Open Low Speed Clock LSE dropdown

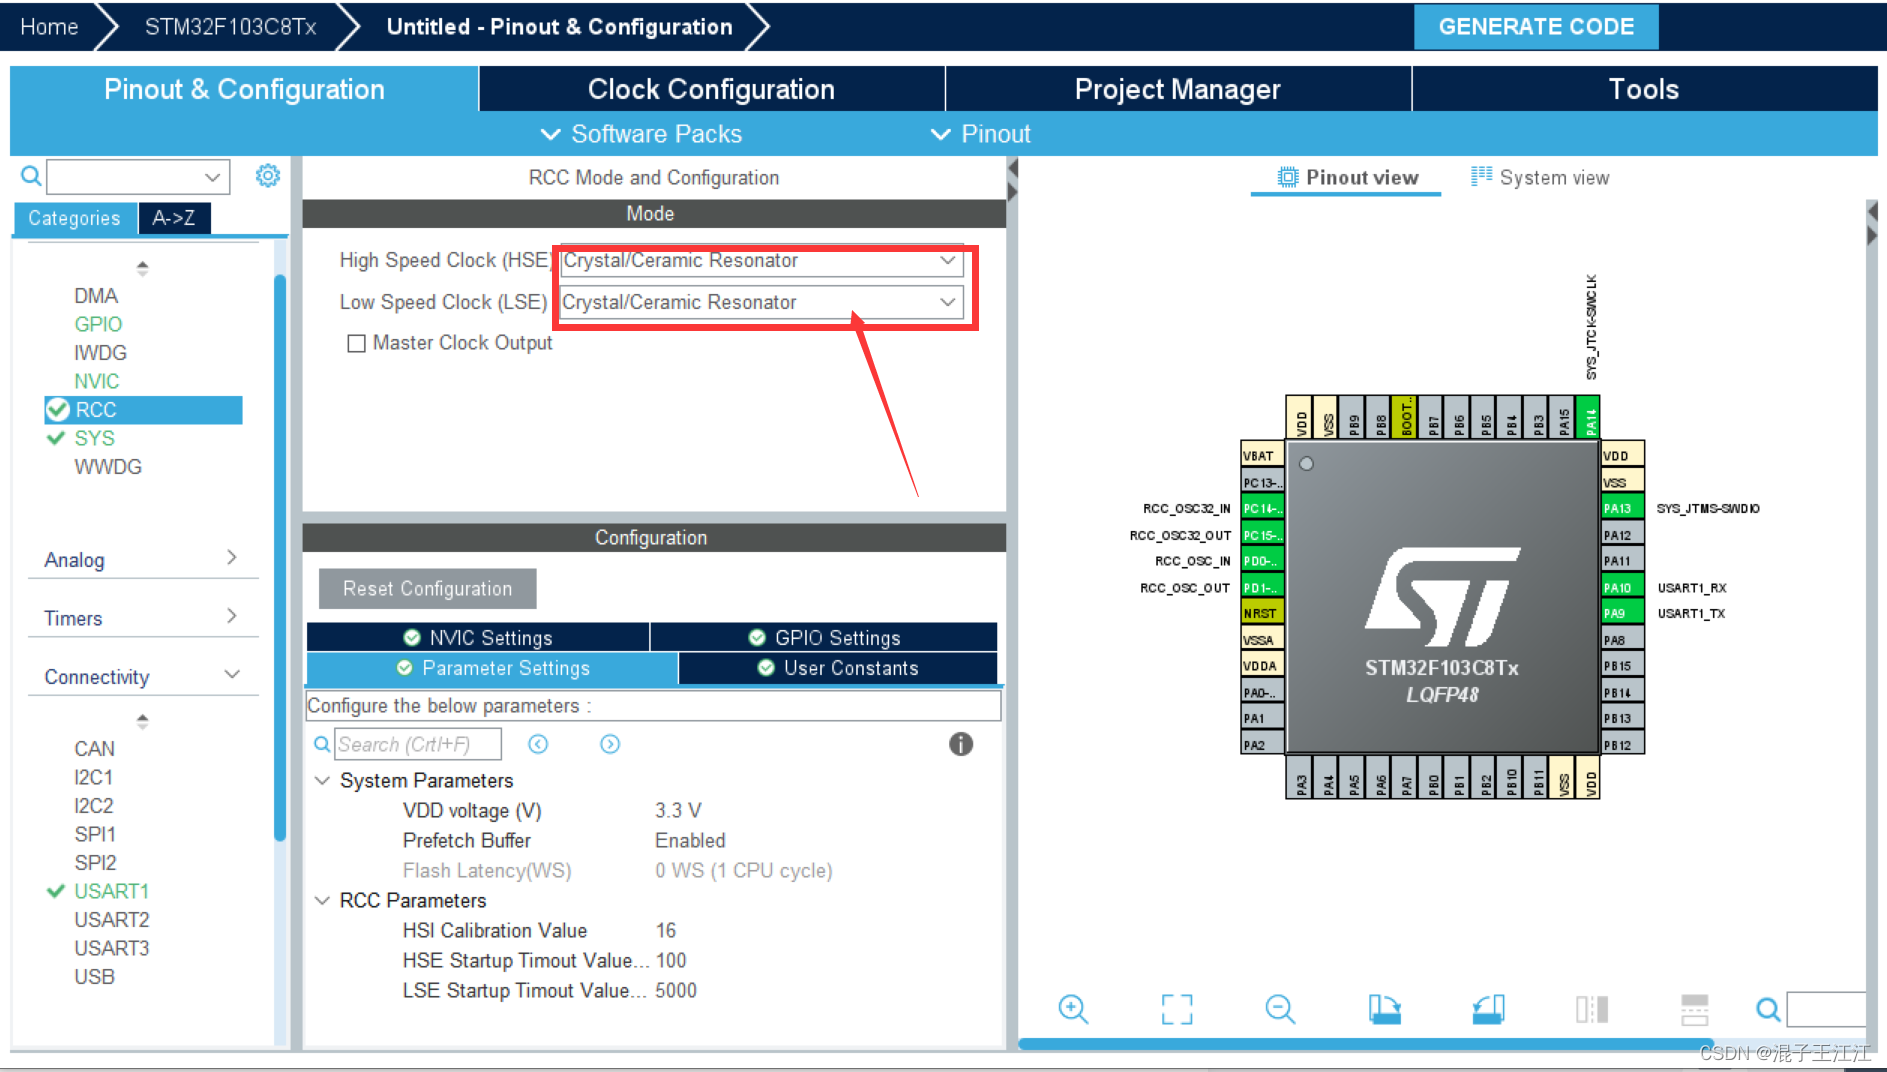click(761, 302)
